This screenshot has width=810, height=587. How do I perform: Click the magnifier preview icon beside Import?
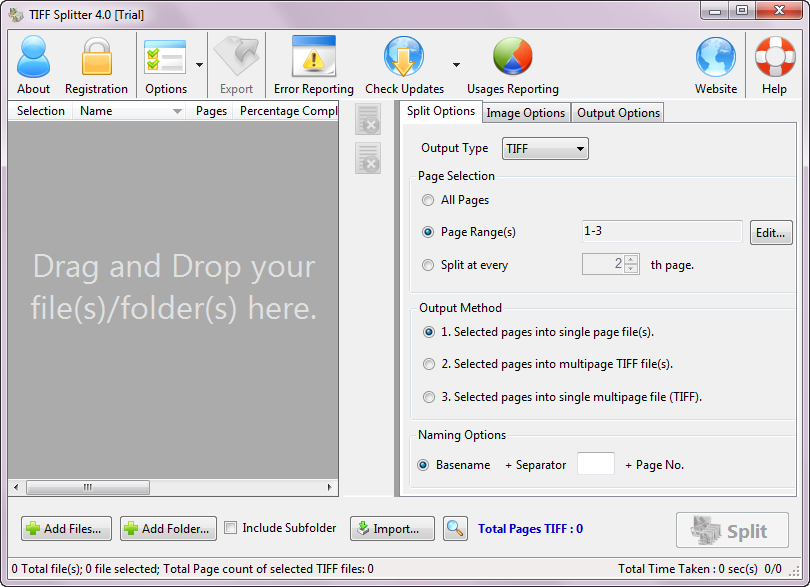(455, 529)
